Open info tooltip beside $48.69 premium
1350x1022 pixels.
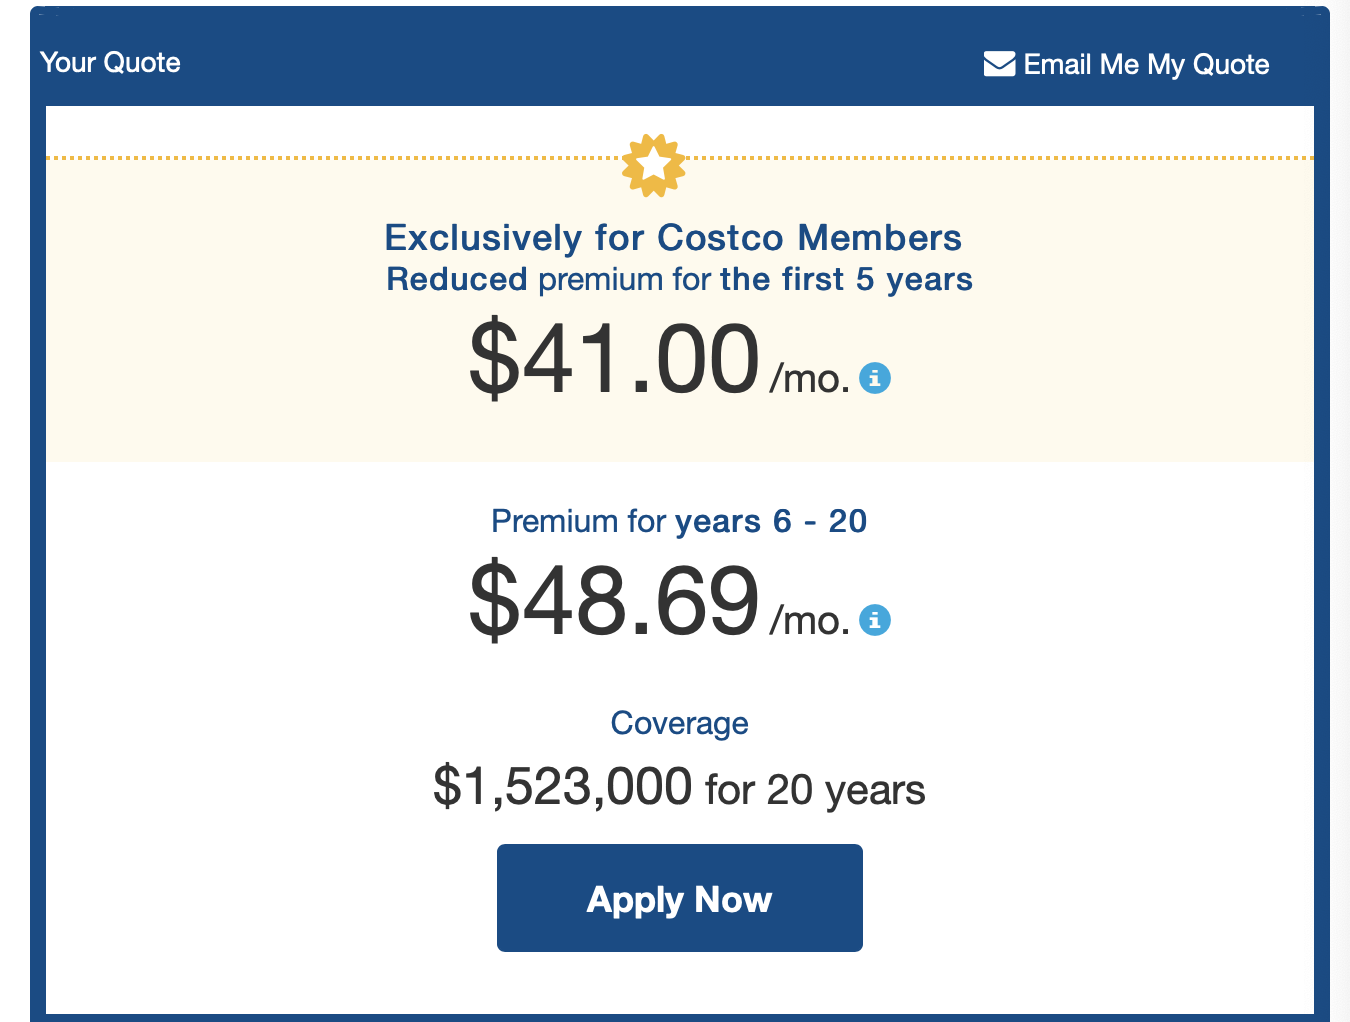pos(875,620)
